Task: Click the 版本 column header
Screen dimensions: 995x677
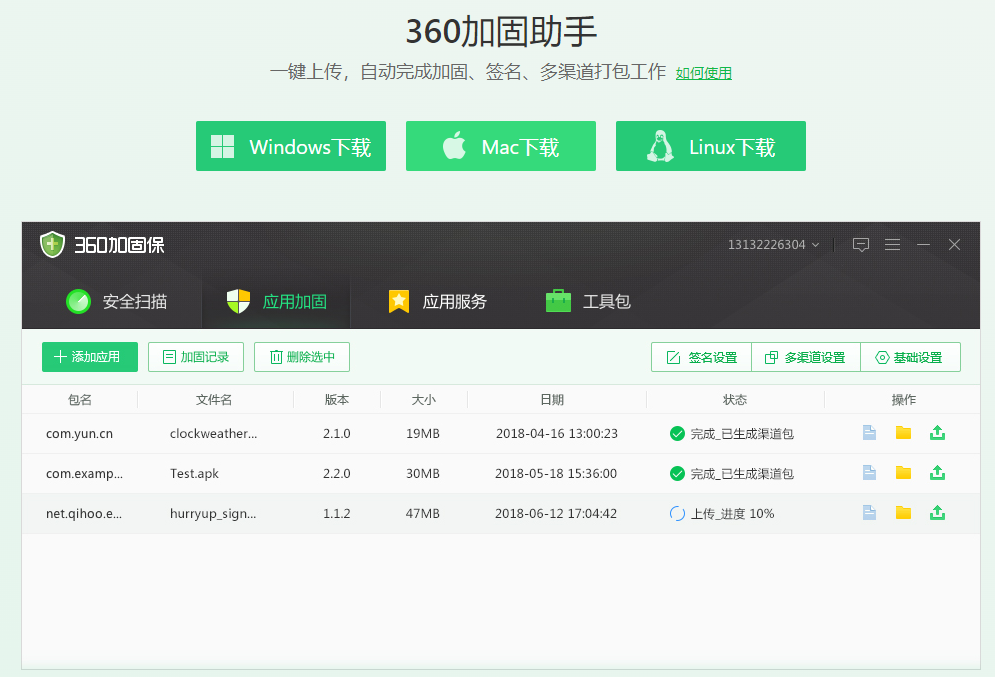Action: coord(336,400)
